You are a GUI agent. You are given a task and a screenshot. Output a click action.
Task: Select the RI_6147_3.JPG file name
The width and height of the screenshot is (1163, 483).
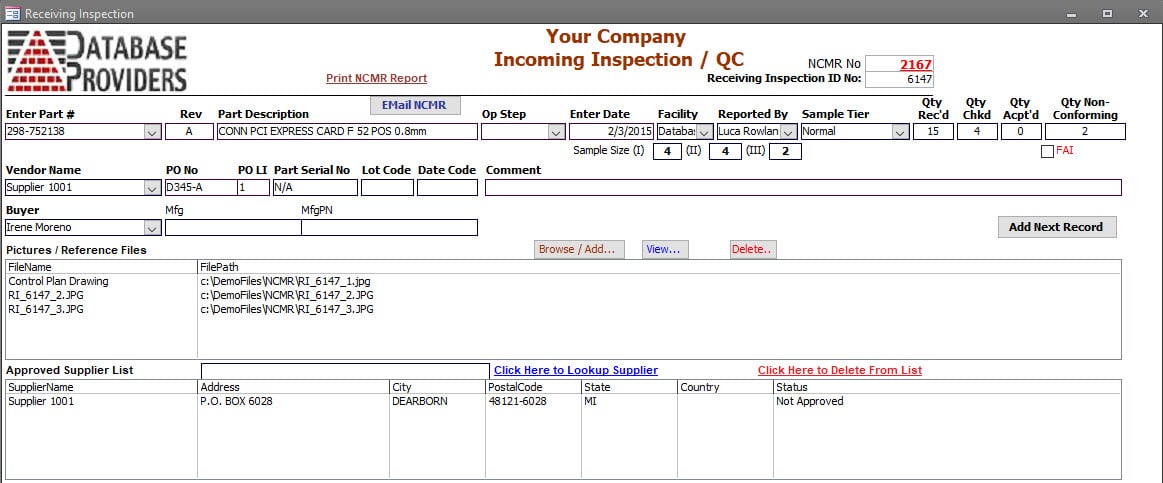(x=46, y=309)
